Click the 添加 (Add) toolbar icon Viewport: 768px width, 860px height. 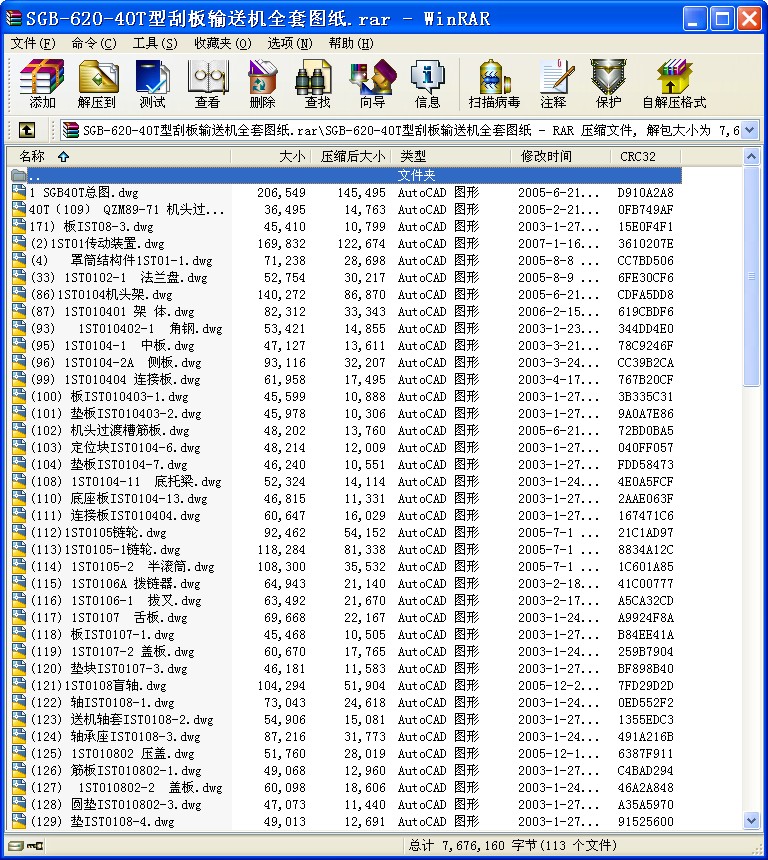(42, 84)
